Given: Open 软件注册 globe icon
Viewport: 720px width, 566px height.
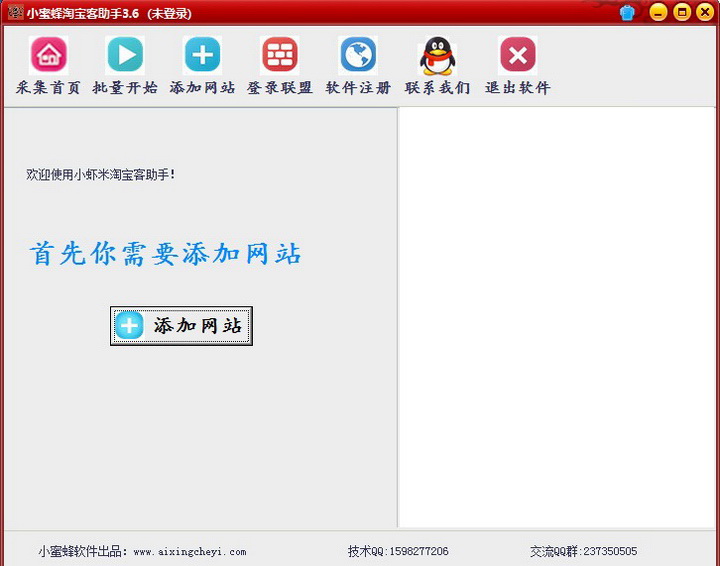Looking at the screenshot, I should tap(358, 55).
